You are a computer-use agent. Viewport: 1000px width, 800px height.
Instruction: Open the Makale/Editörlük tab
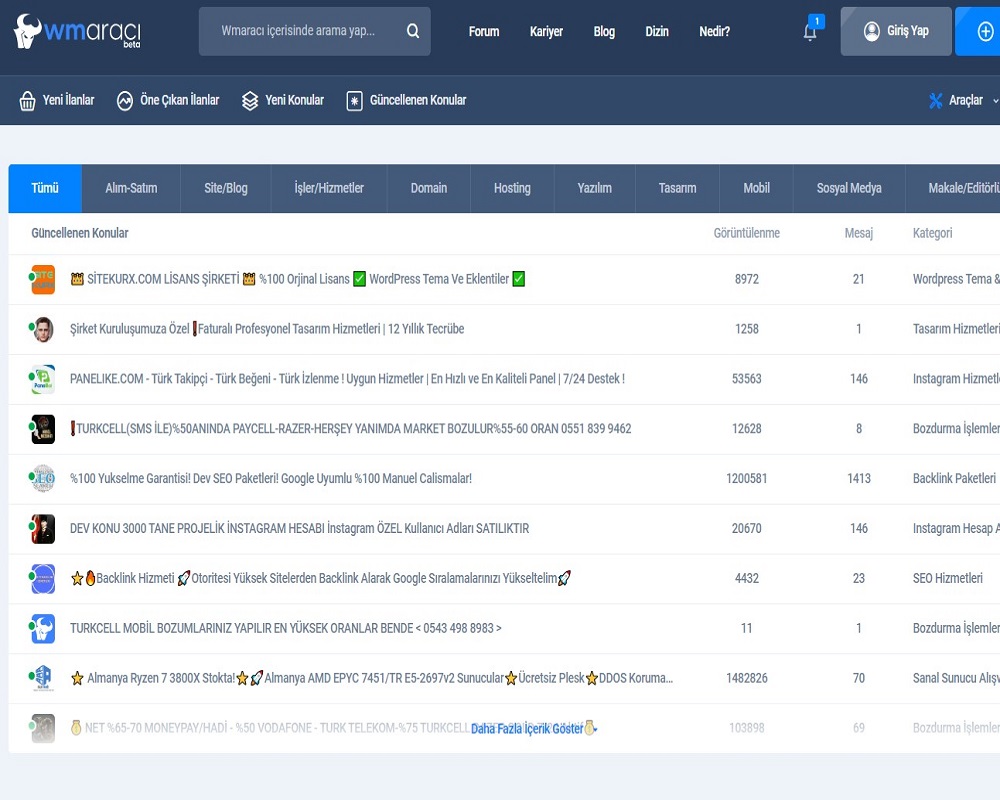pos(953,188)
